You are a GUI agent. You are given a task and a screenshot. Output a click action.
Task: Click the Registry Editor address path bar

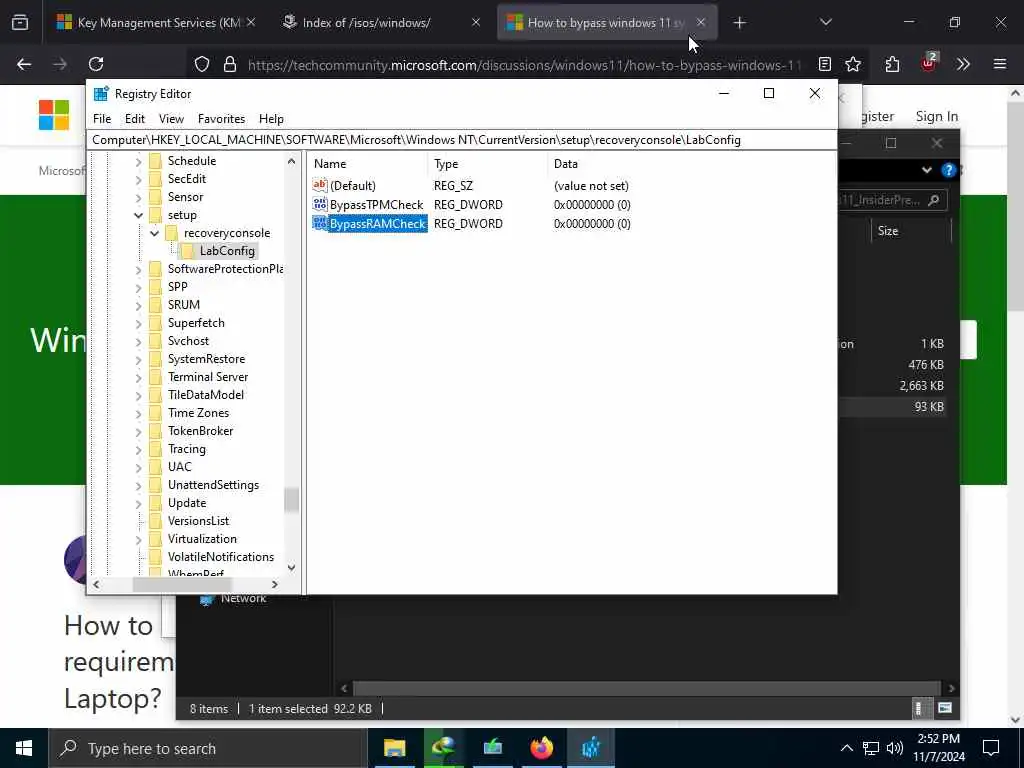(x=461, y=140)
